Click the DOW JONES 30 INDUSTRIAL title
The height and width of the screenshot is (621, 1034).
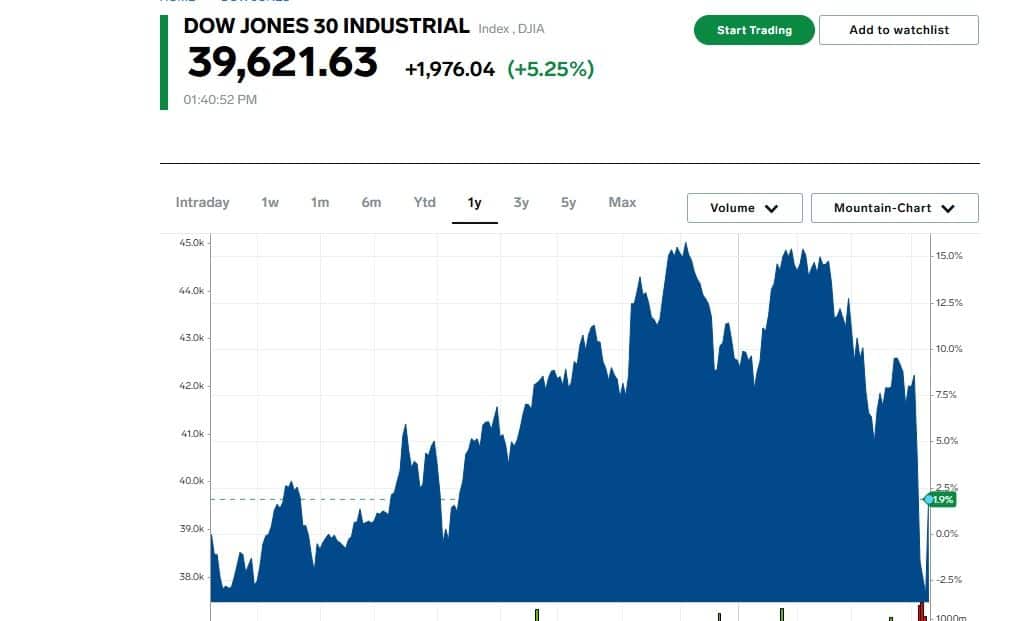[x=326, y=26]
